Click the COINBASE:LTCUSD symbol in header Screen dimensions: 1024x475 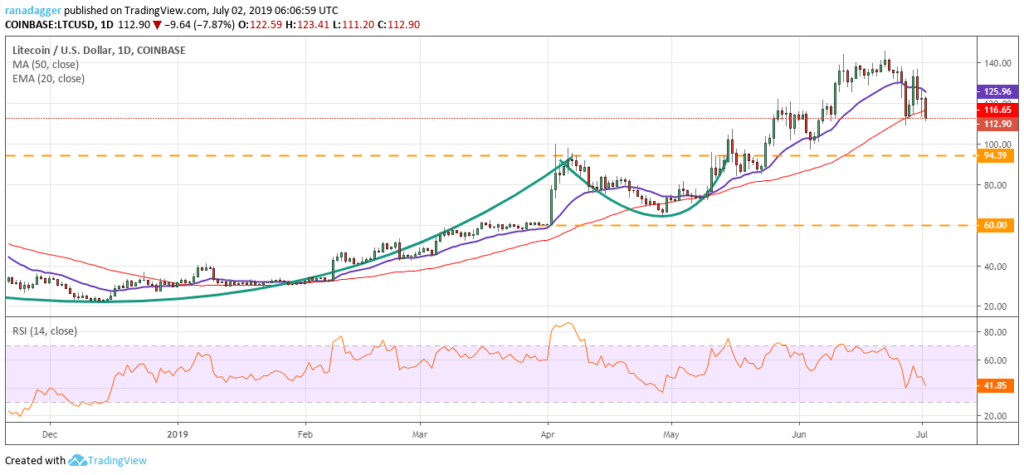(46, 25)
